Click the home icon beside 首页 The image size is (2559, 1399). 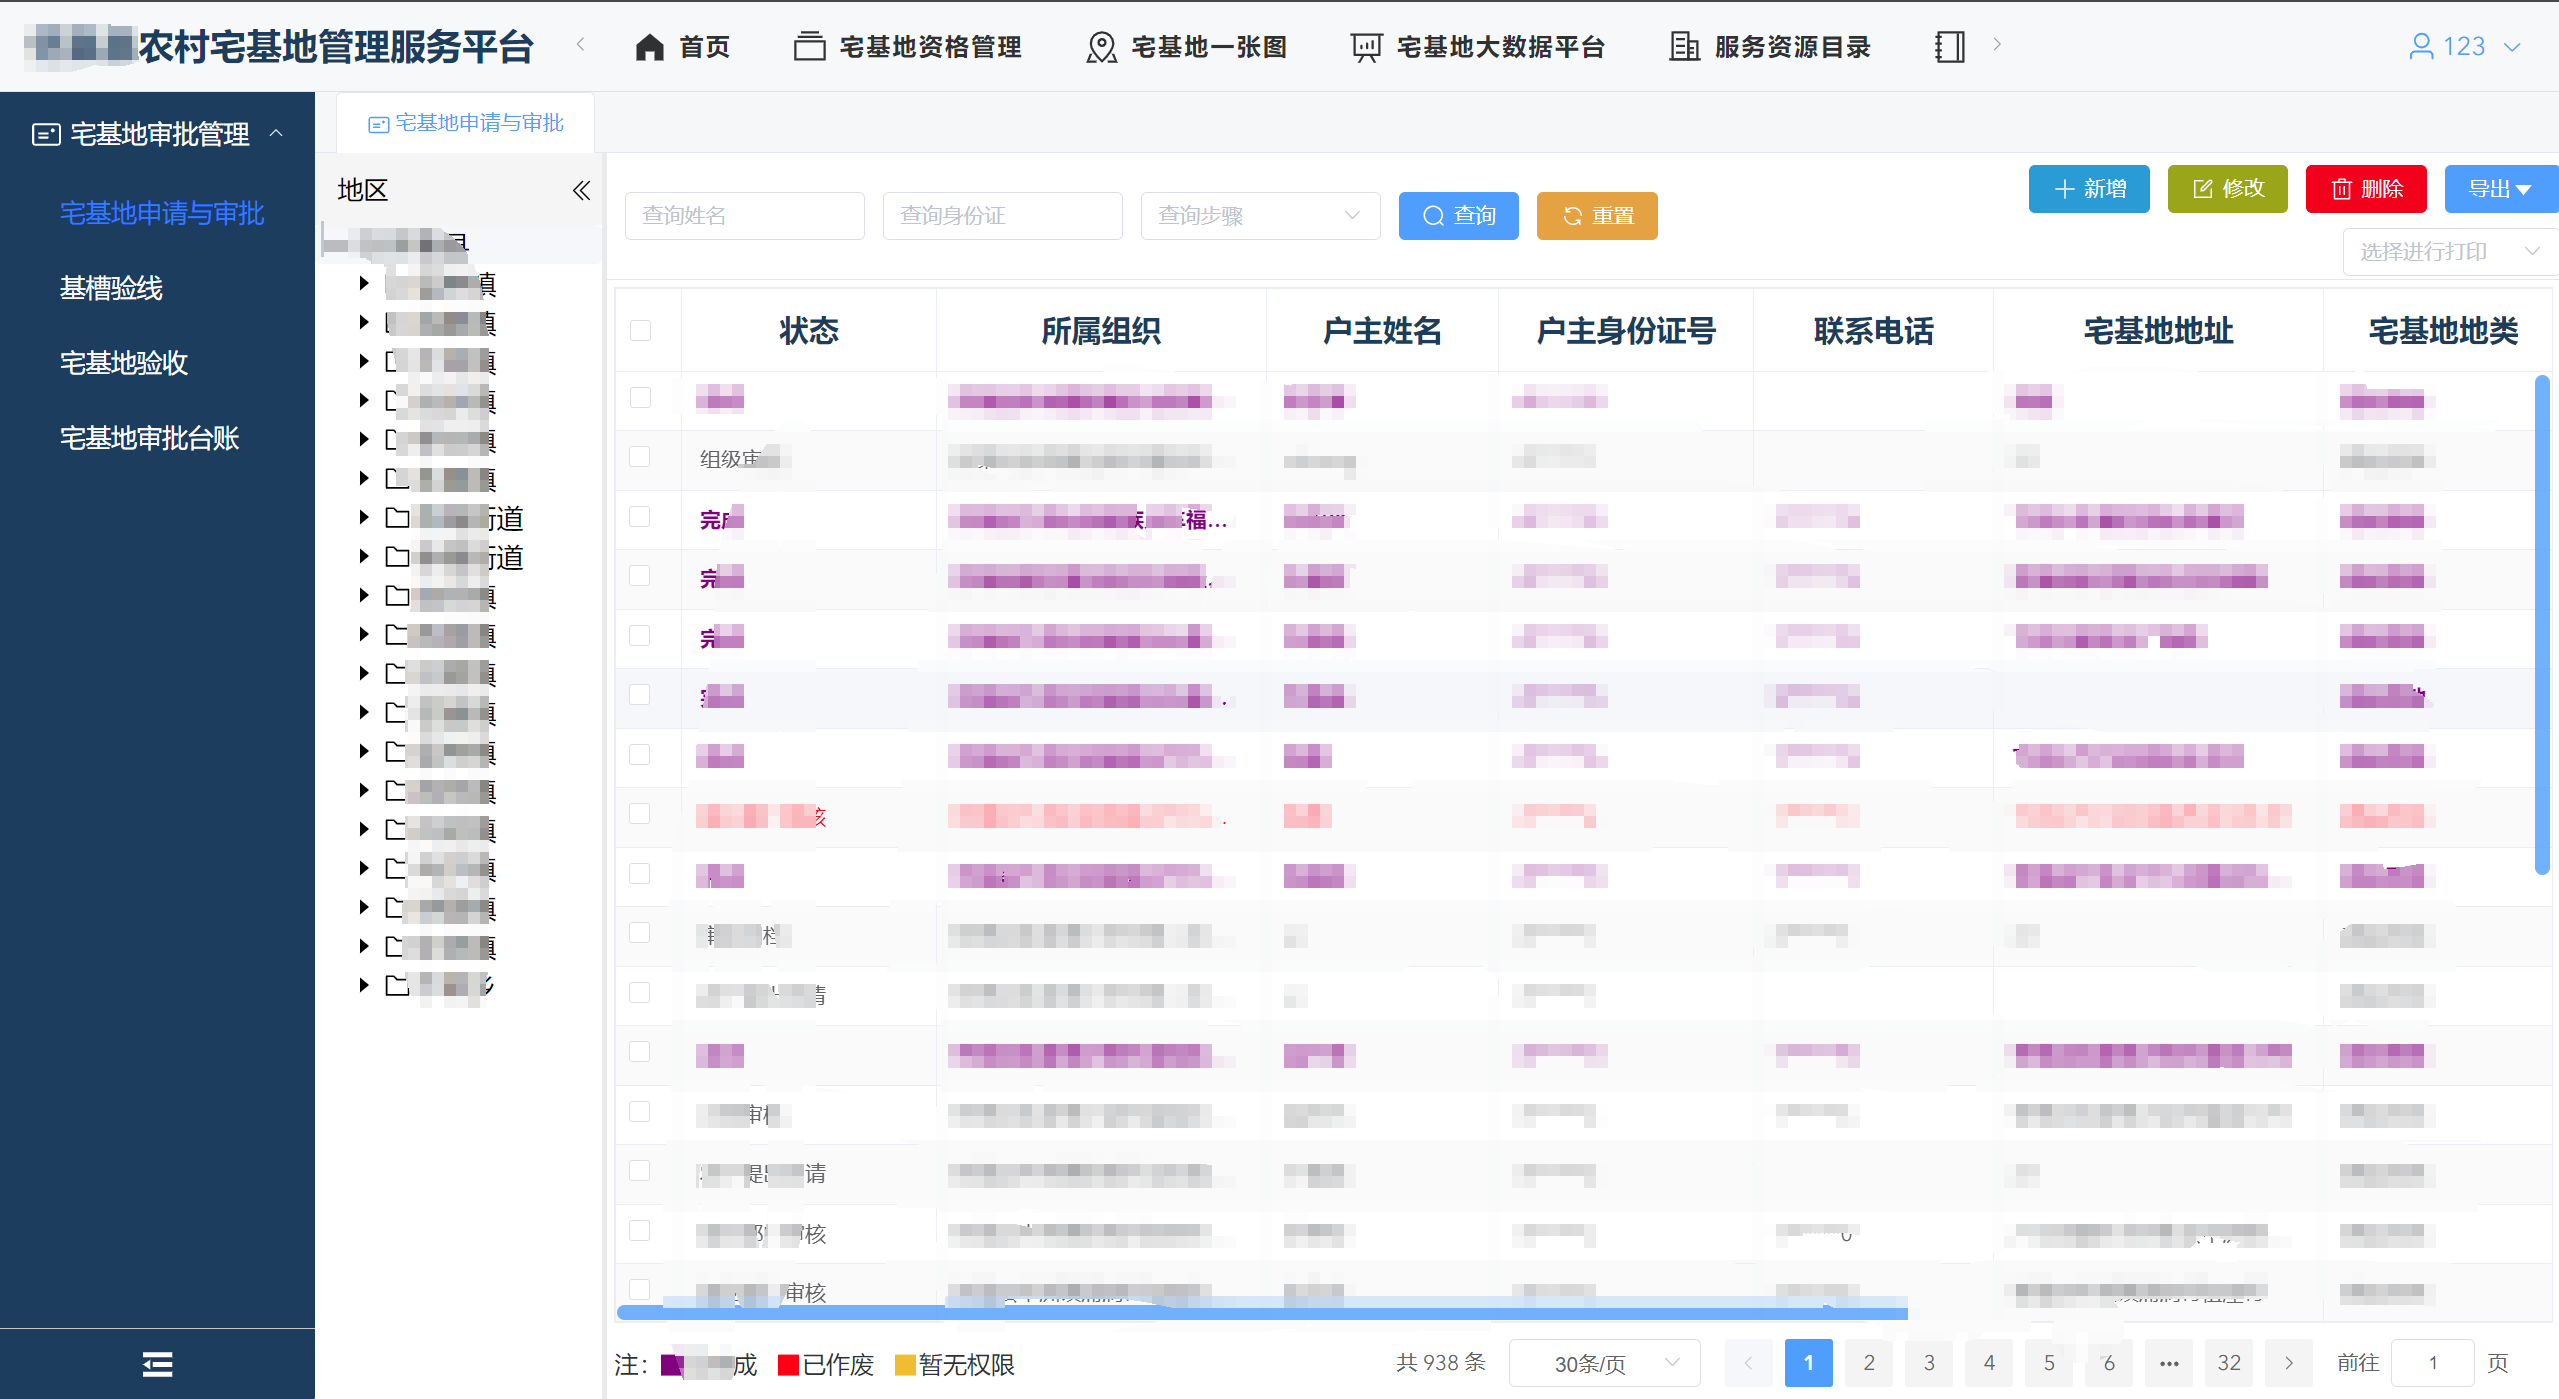coord(649,47)
